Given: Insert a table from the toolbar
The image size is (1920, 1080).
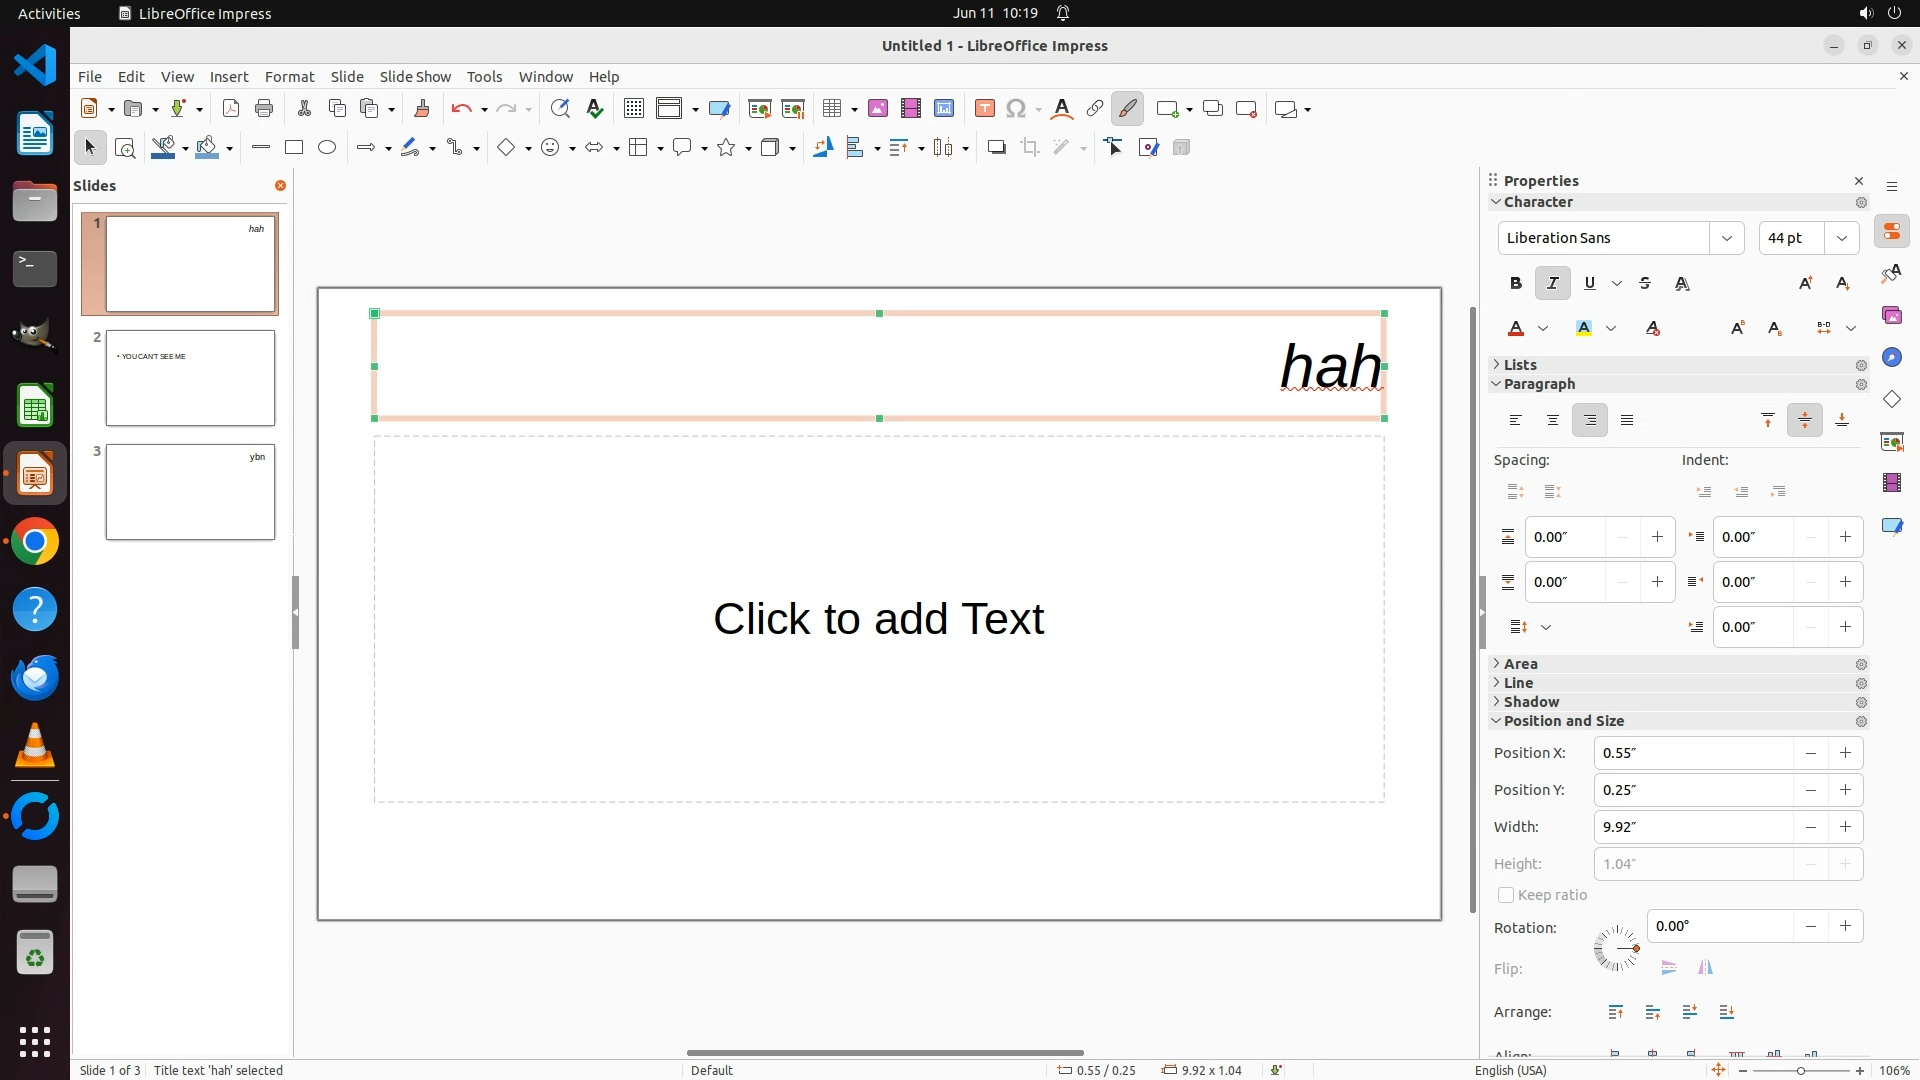Looking at the screenshot, I should click(x=831, y=109).
